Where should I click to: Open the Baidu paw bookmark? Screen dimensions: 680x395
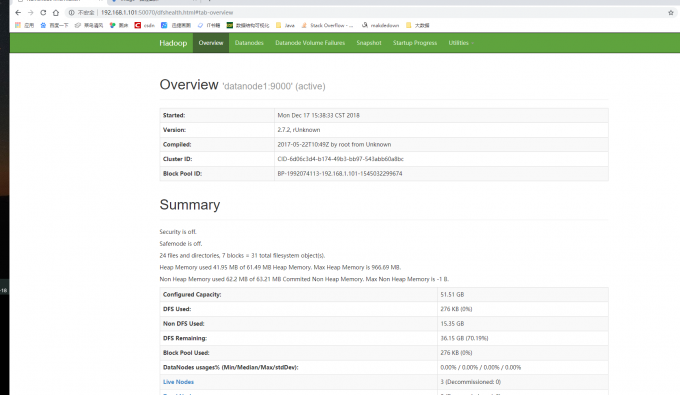pyautogui.click(x=54, y=25)
